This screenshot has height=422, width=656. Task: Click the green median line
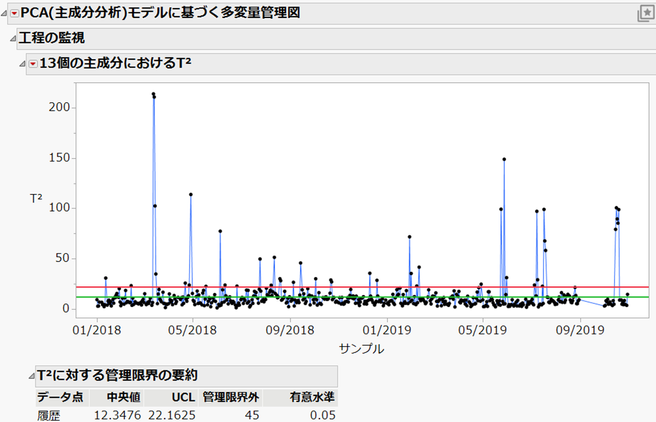coord(362,297)
